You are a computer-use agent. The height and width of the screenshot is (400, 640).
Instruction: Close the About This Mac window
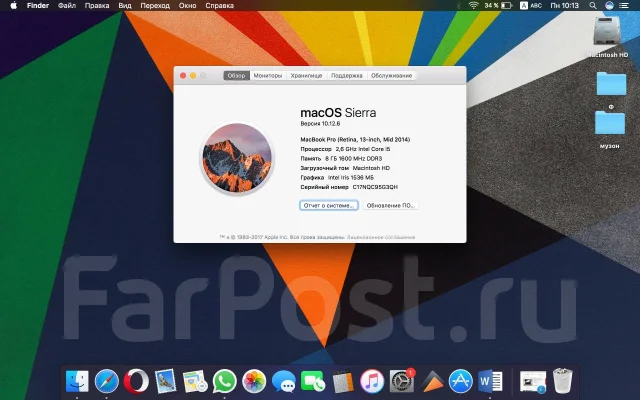click(183, 76)
